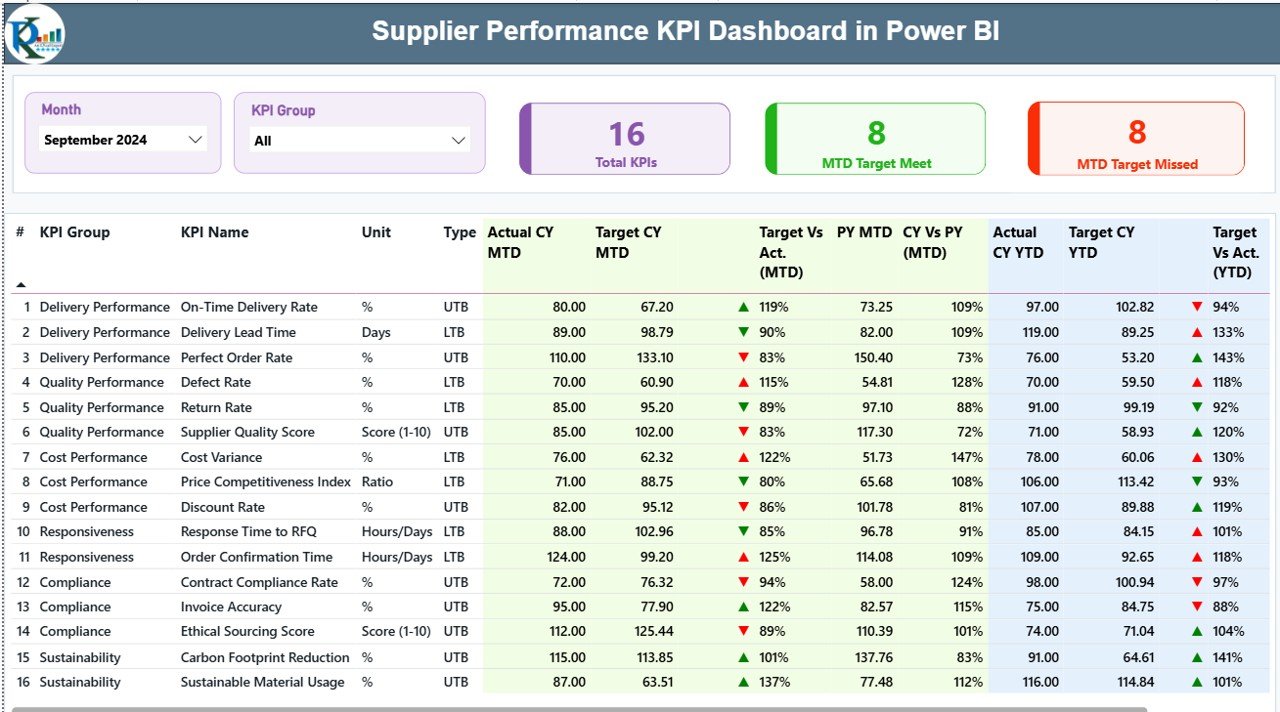This screenshot has height=712, width=1280.
Task: Click green down MTD arrow for Delivery Lead Time
Action: pyautogui.click(x=743, y=332)
